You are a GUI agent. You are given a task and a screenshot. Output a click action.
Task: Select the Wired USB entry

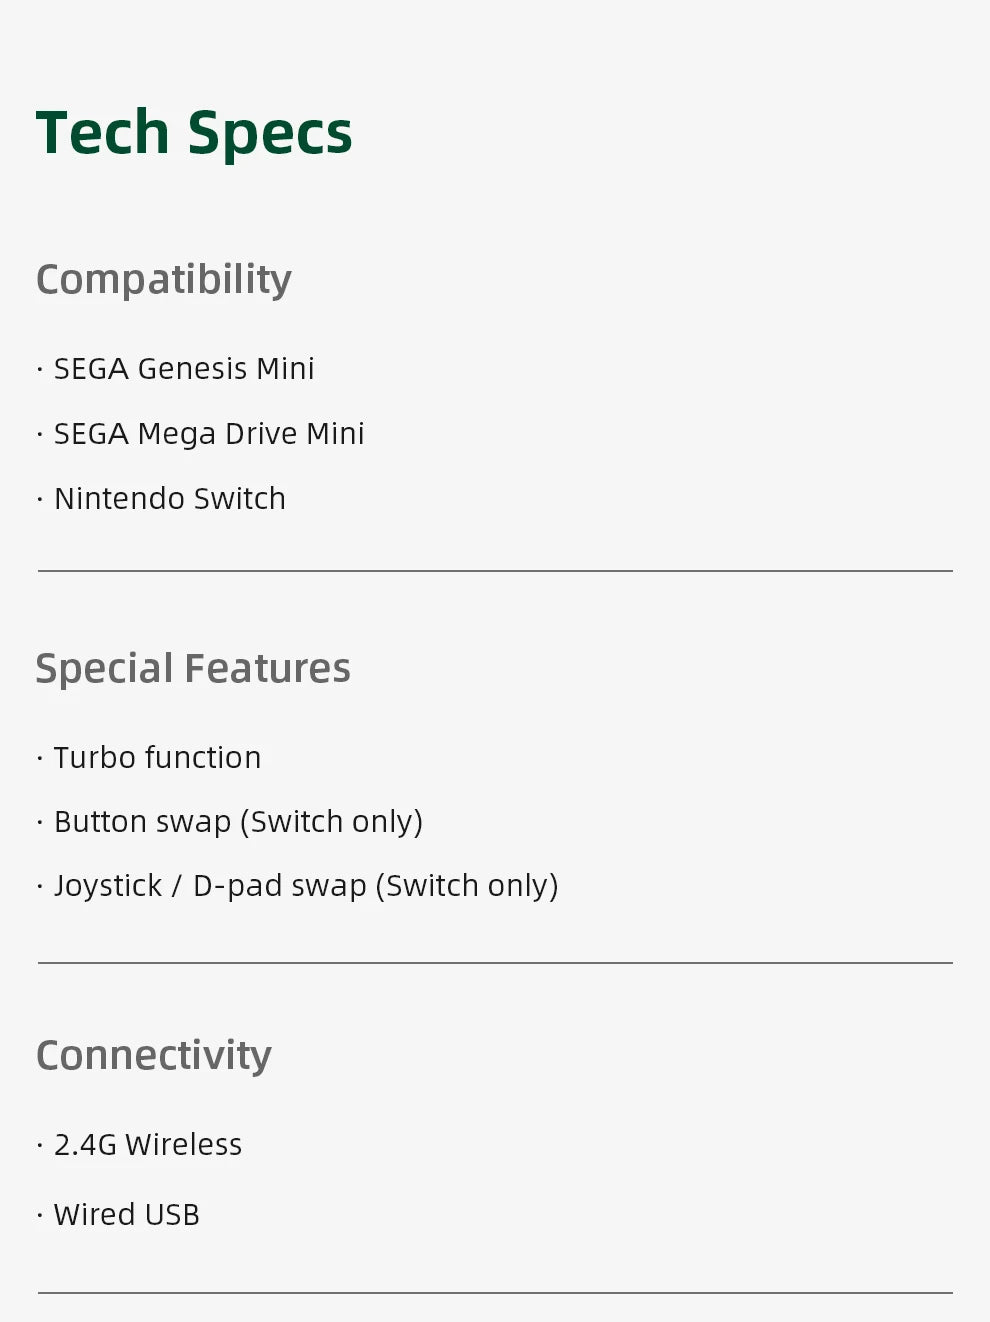[x=127, y=1215]
